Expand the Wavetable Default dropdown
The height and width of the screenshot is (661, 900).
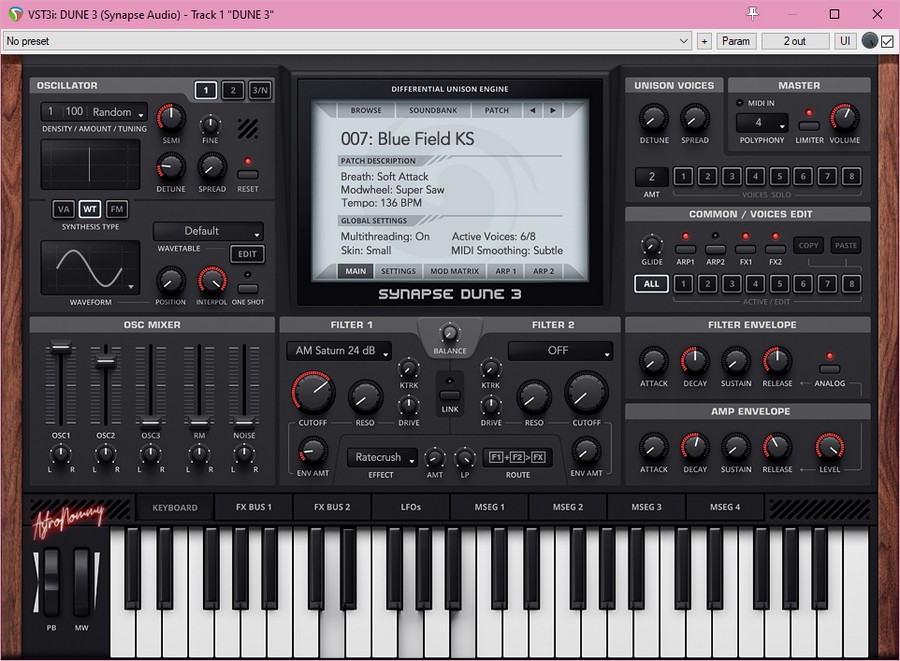coord(208,231)
